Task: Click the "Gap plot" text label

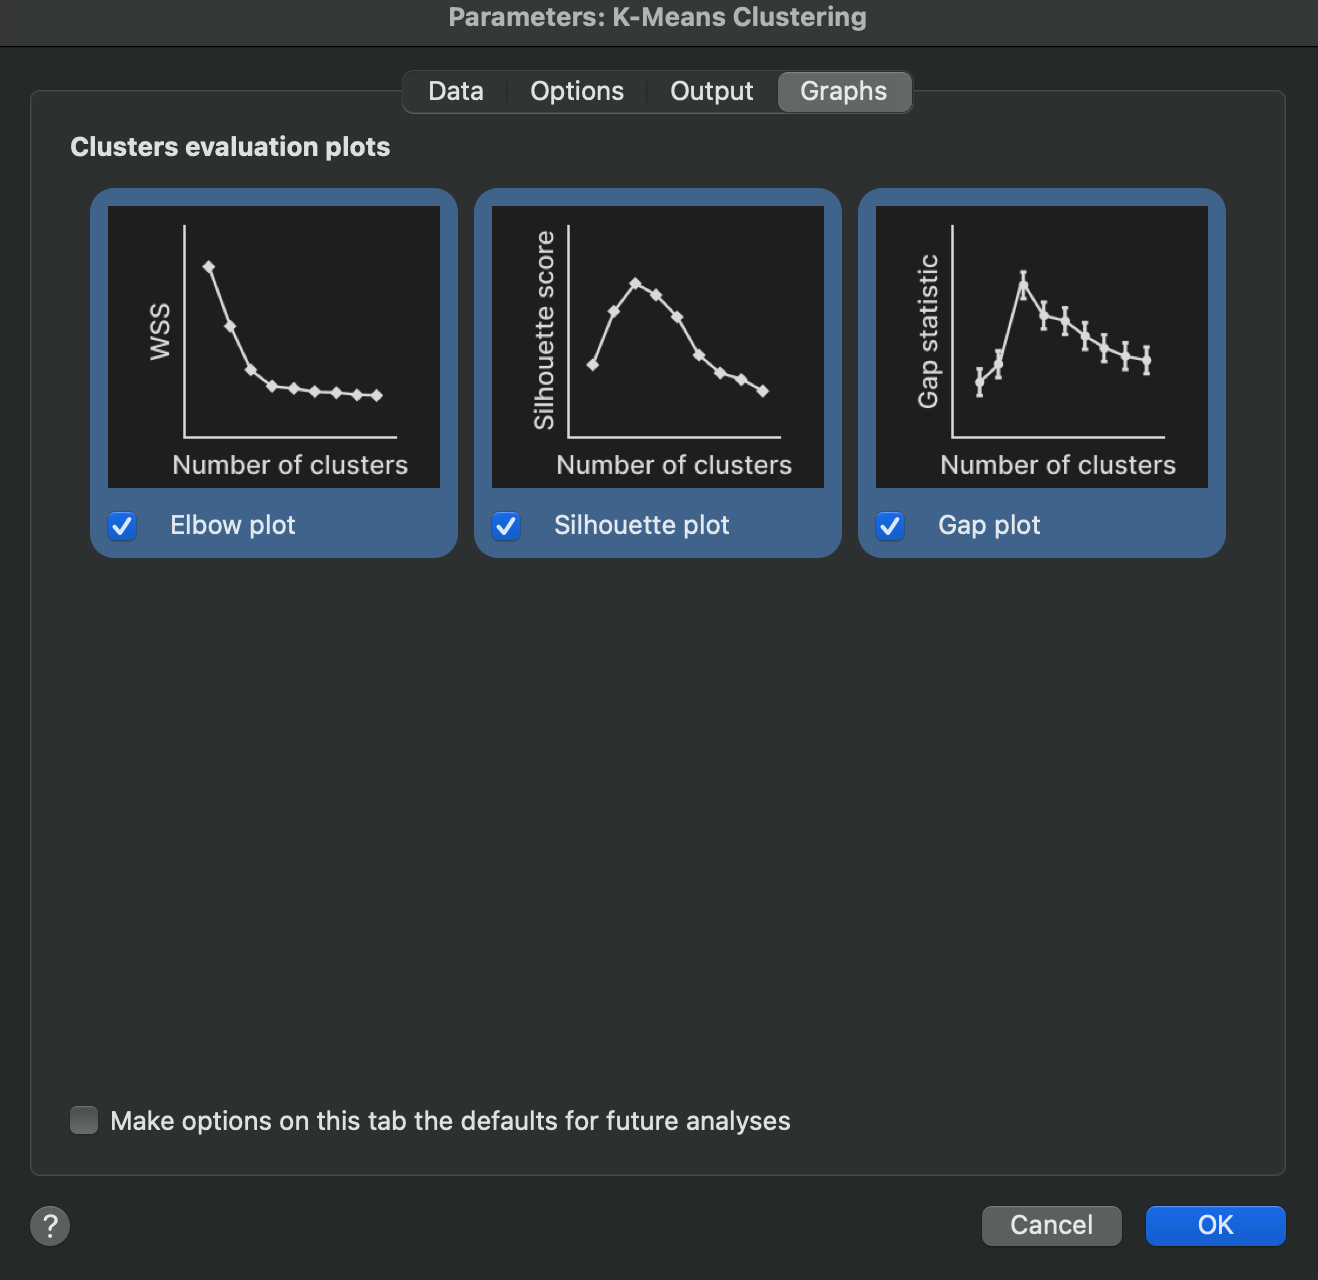Action: 989,525
